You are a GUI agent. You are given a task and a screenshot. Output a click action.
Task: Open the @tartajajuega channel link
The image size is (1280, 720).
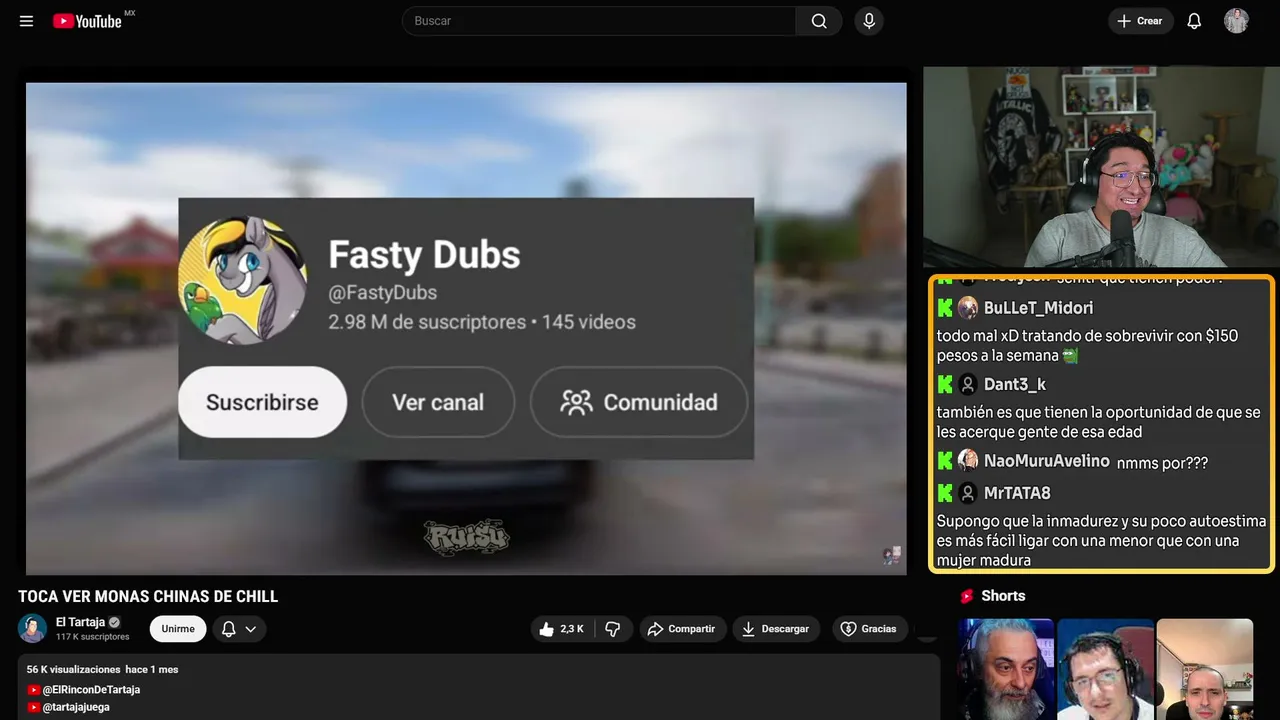coord(76,707)
